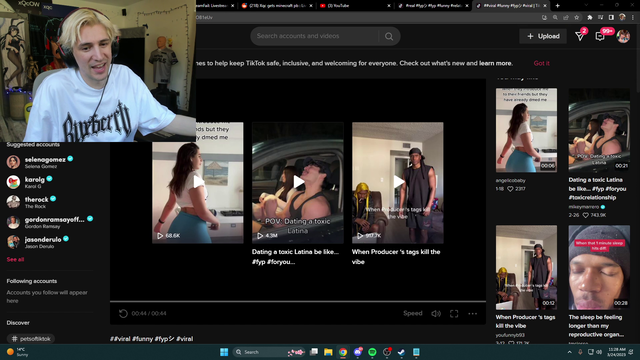Click the Windows taskbar Search box
Image resolution: width=640 pixels, height=360 pixels.
[269, 352]
